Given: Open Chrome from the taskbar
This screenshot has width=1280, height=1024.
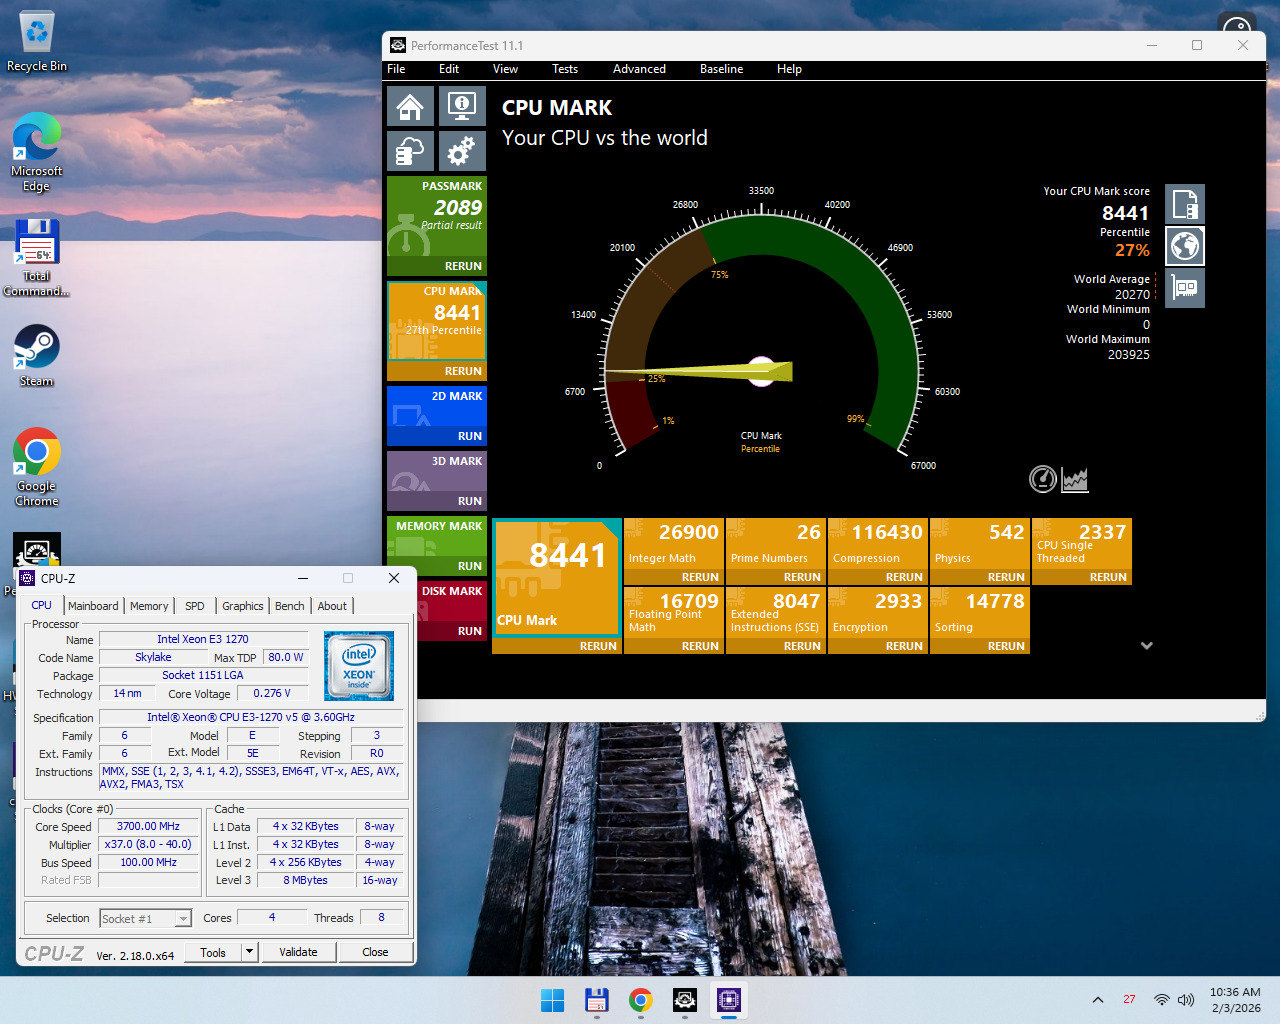Looking at the screenshot, I should 641,1000.
